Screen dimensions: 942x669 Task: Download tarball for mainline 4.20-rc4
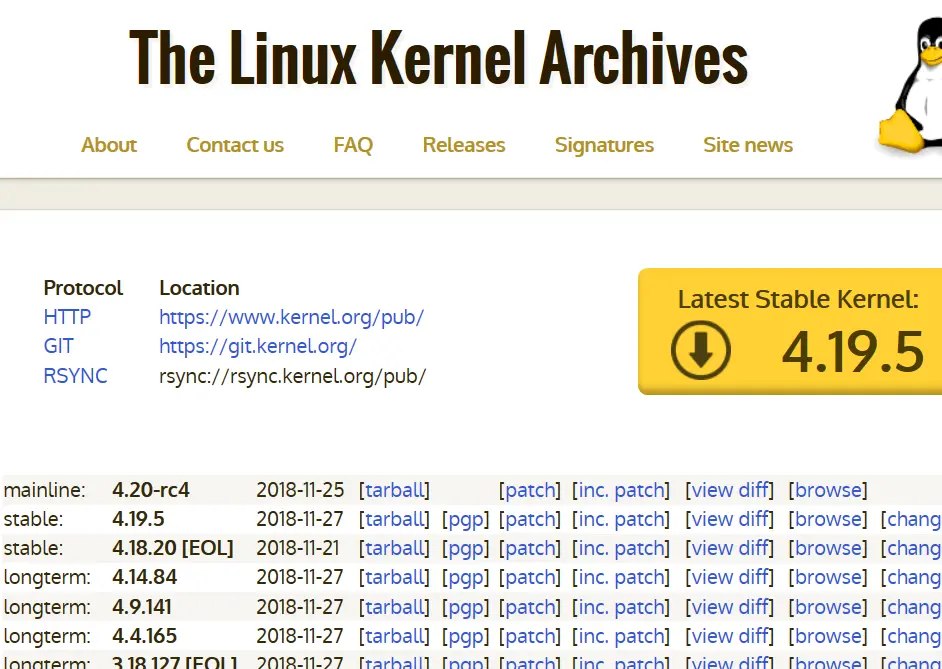(395, 490)
